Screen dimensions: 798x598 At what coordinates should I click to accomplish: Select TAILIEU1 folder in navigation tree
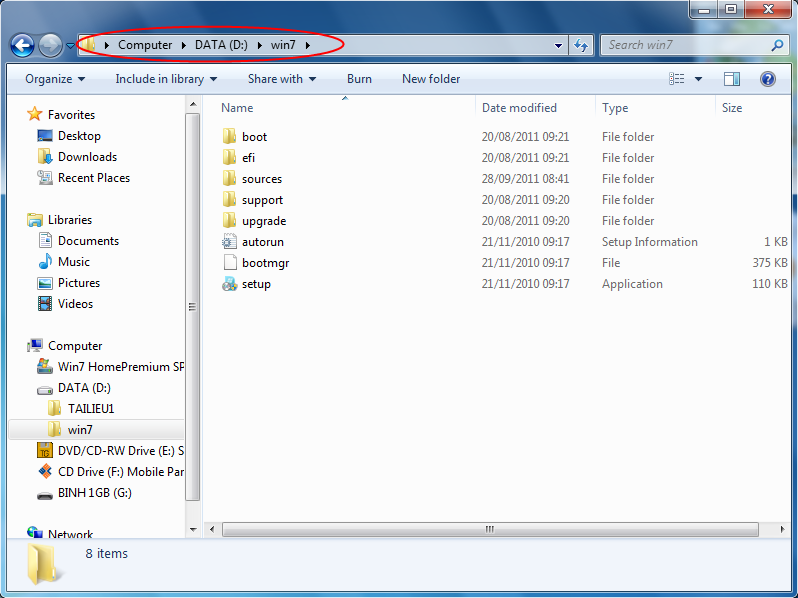click(91, 408)
